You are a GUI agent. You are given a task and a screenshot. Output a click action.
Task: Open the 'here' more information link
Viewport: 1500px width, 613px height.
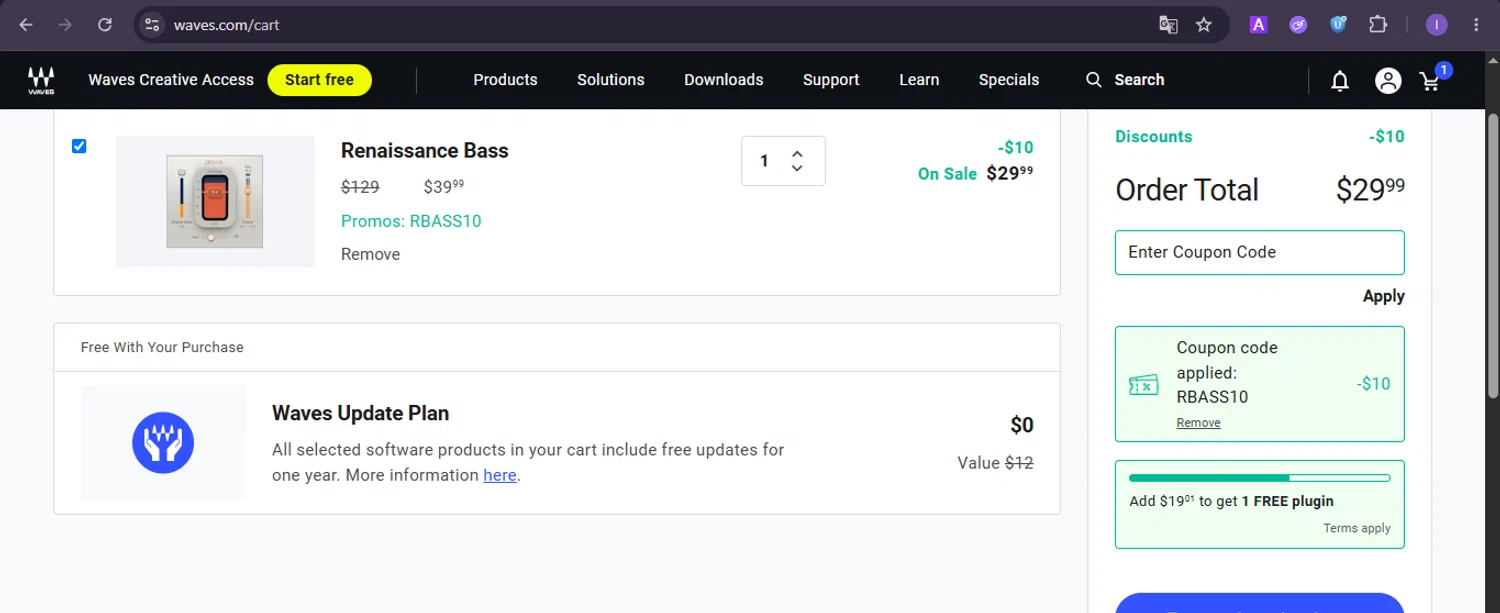[x=500, y=475]
